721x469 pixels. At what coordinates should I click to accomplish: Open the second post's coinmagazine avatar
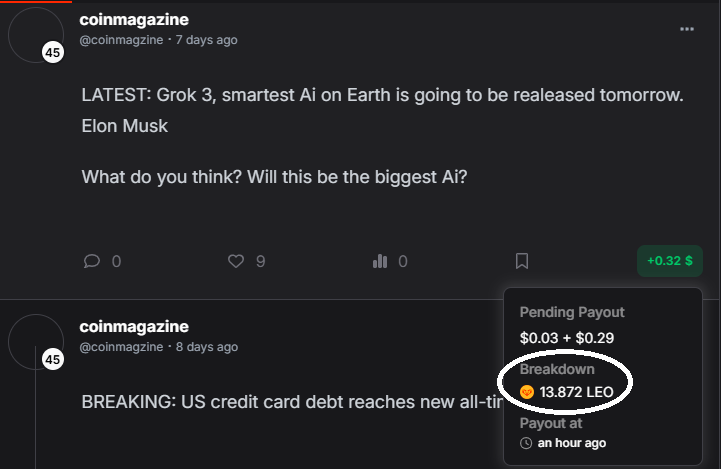(x=36, y=342)
